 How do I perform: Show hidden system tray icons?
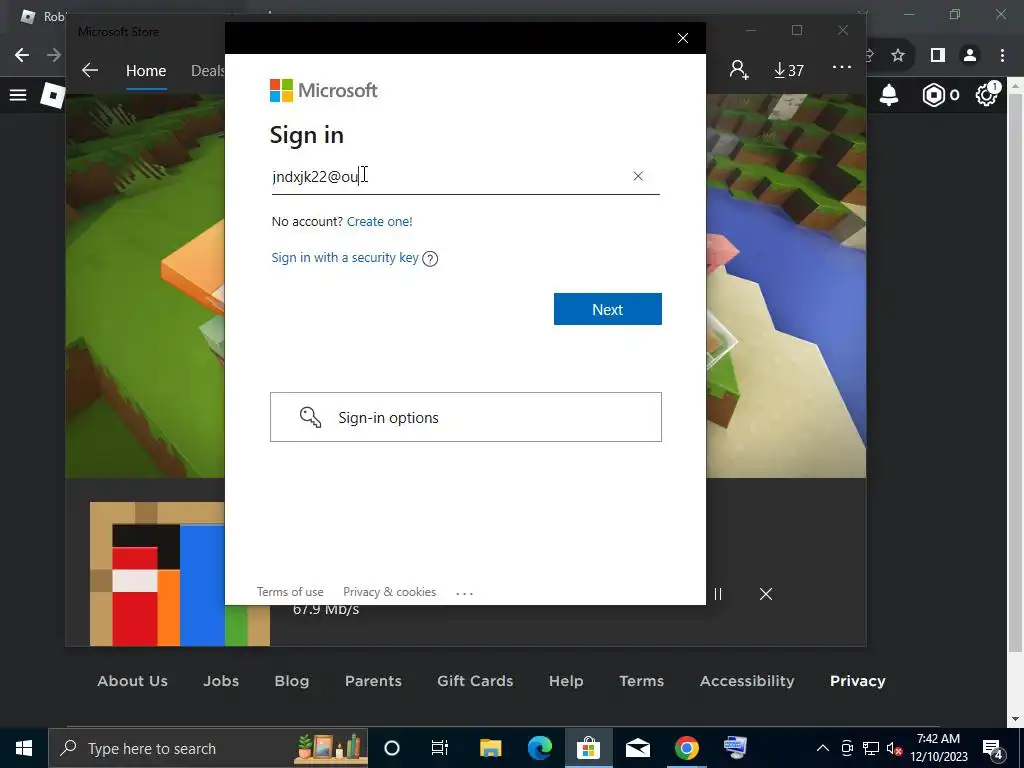[x=823, y=748]
